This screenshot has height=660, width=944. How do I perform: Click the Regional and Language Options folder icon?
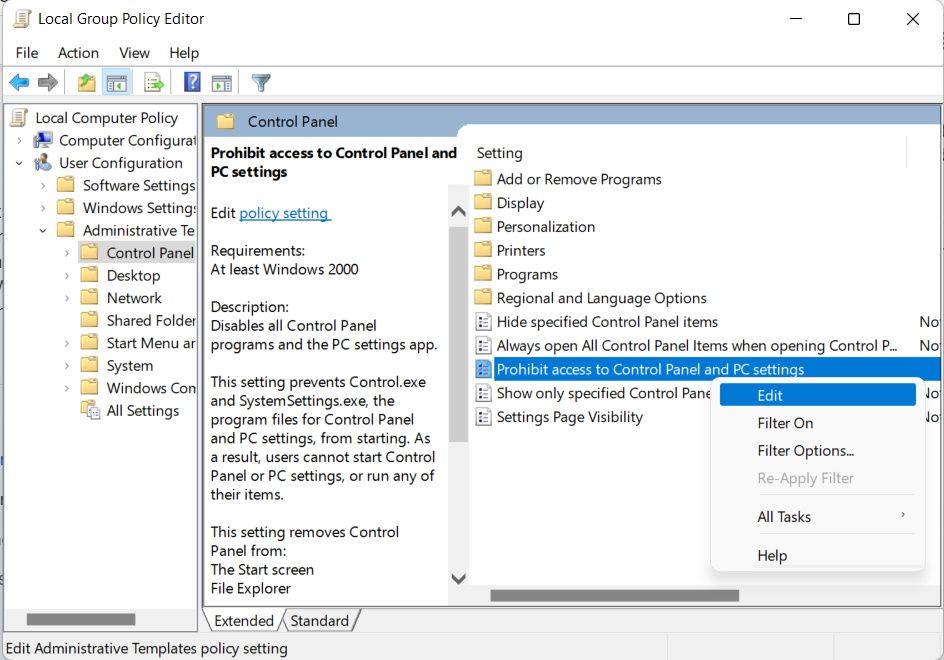(x=483, y=297)
